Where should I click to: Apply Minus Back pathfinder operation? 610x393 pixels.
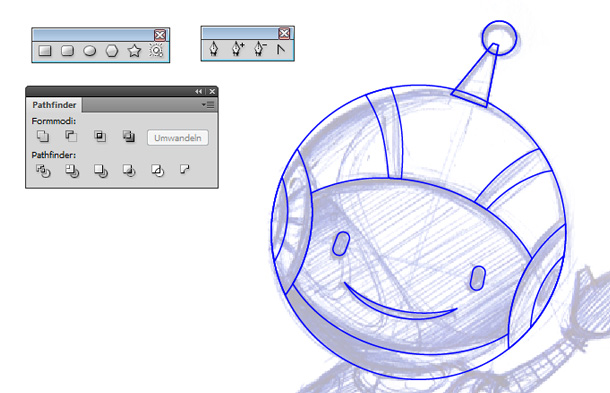[x=185, y=169]
